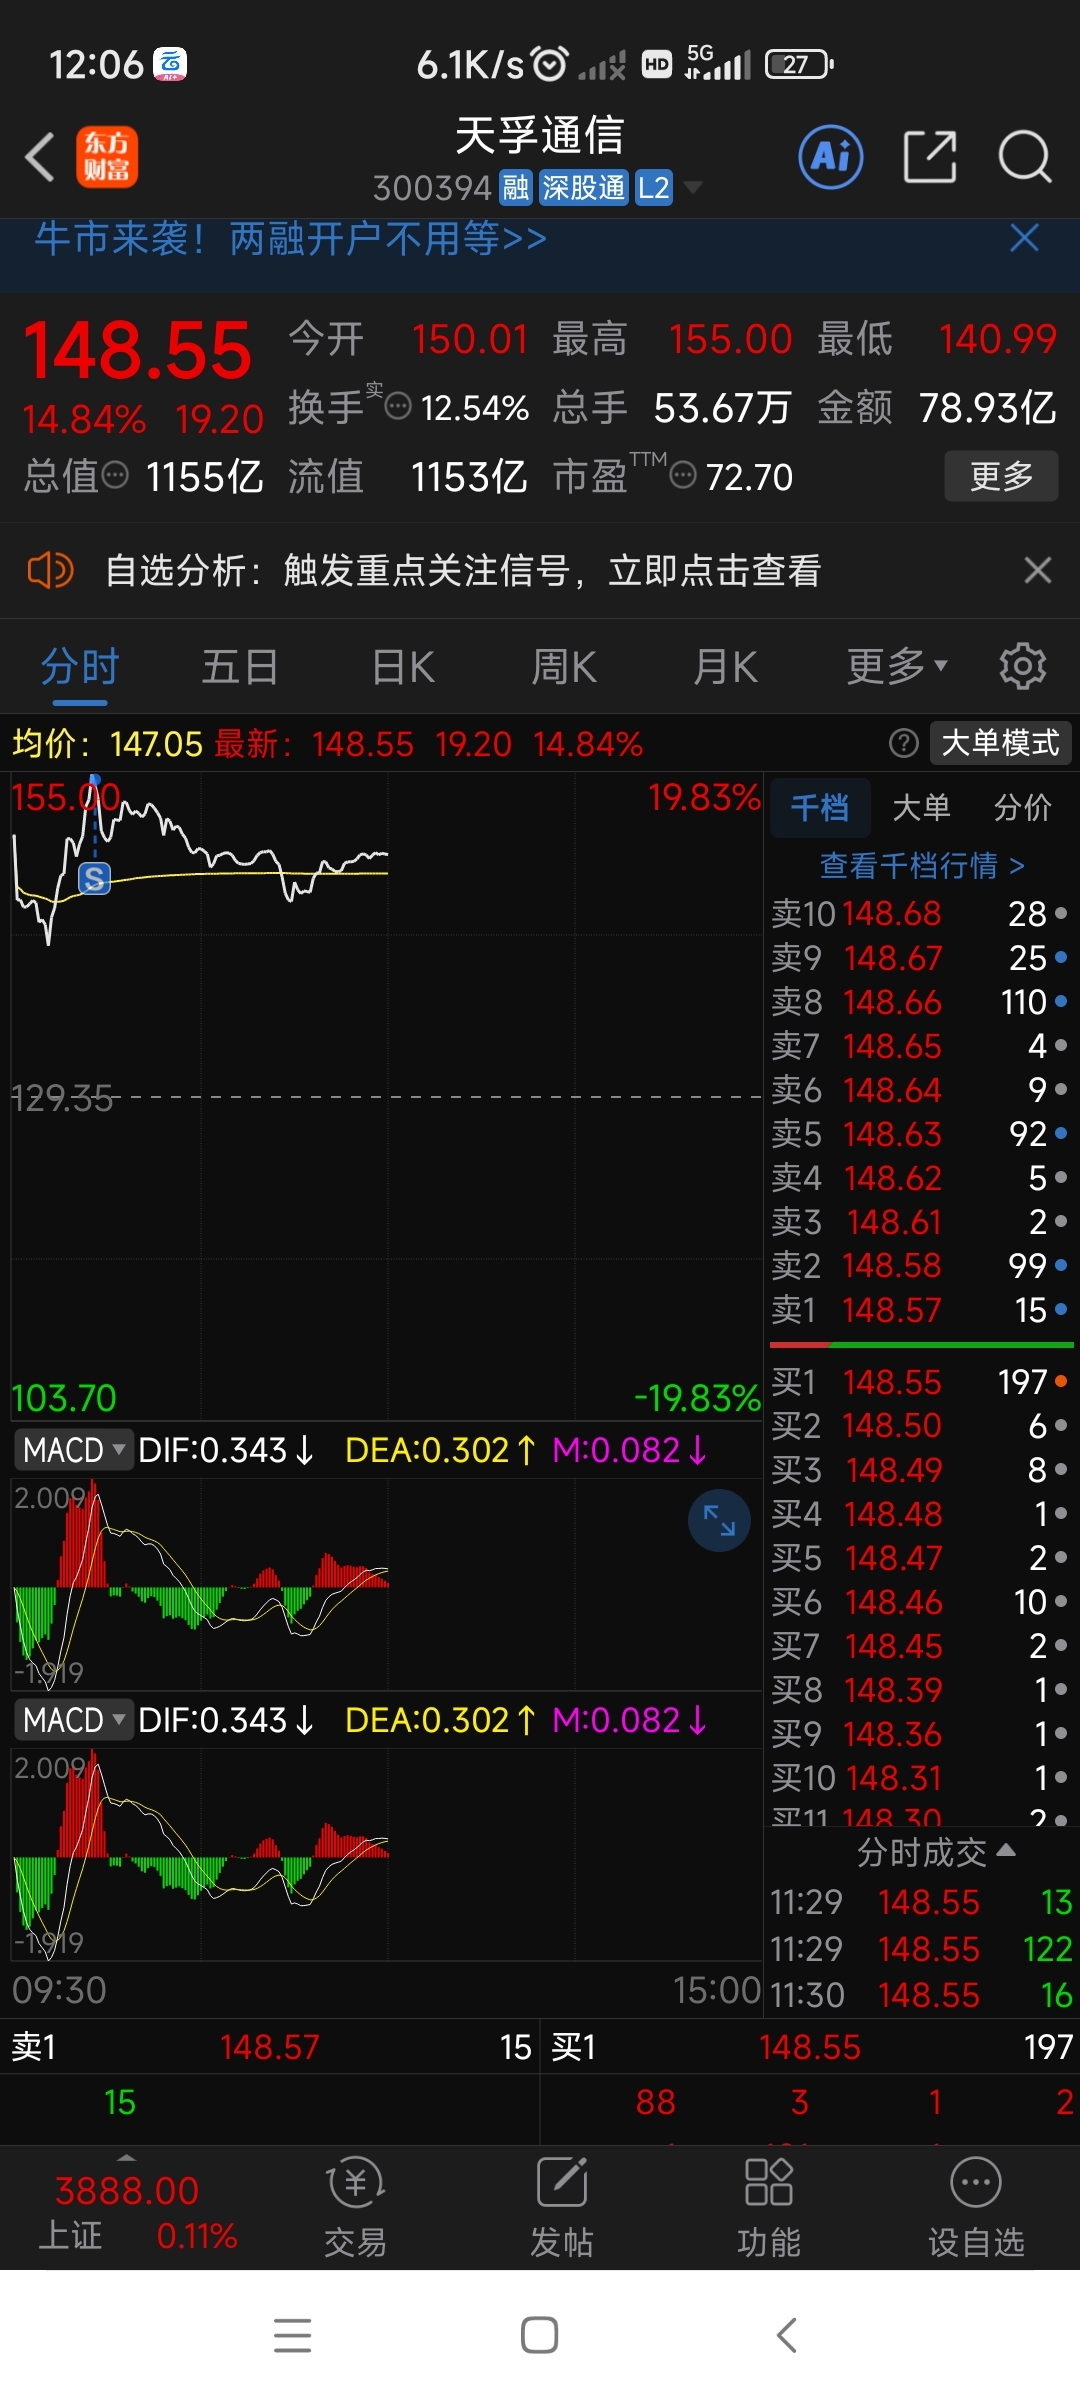Viewport: 1080px width, 2400px height.
Task: Tap the help question mark near 大单模式
Action: pyautogui.click(x=903, y=743)
